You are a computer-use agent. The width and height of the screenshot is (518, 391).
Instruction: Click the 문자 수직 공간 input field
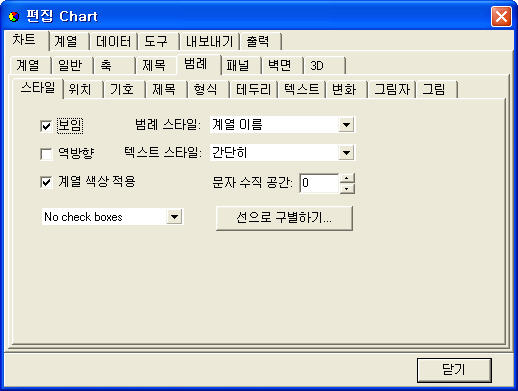319,183
